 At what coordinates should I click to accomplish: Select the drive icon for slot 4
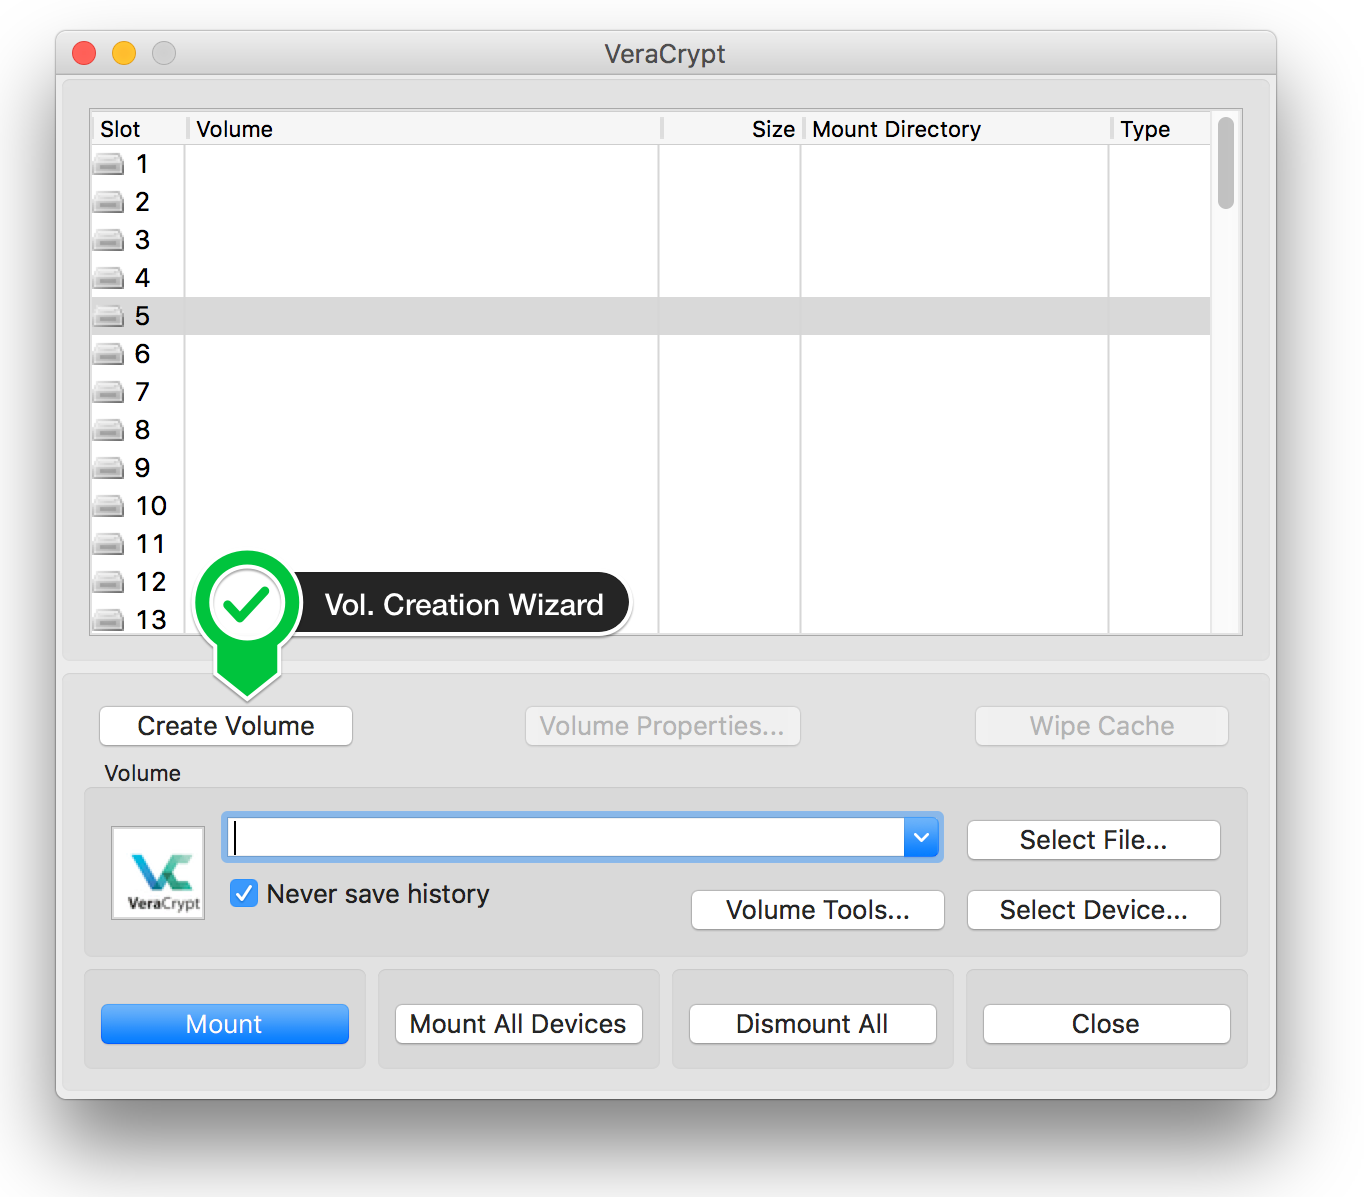point(108,277)
